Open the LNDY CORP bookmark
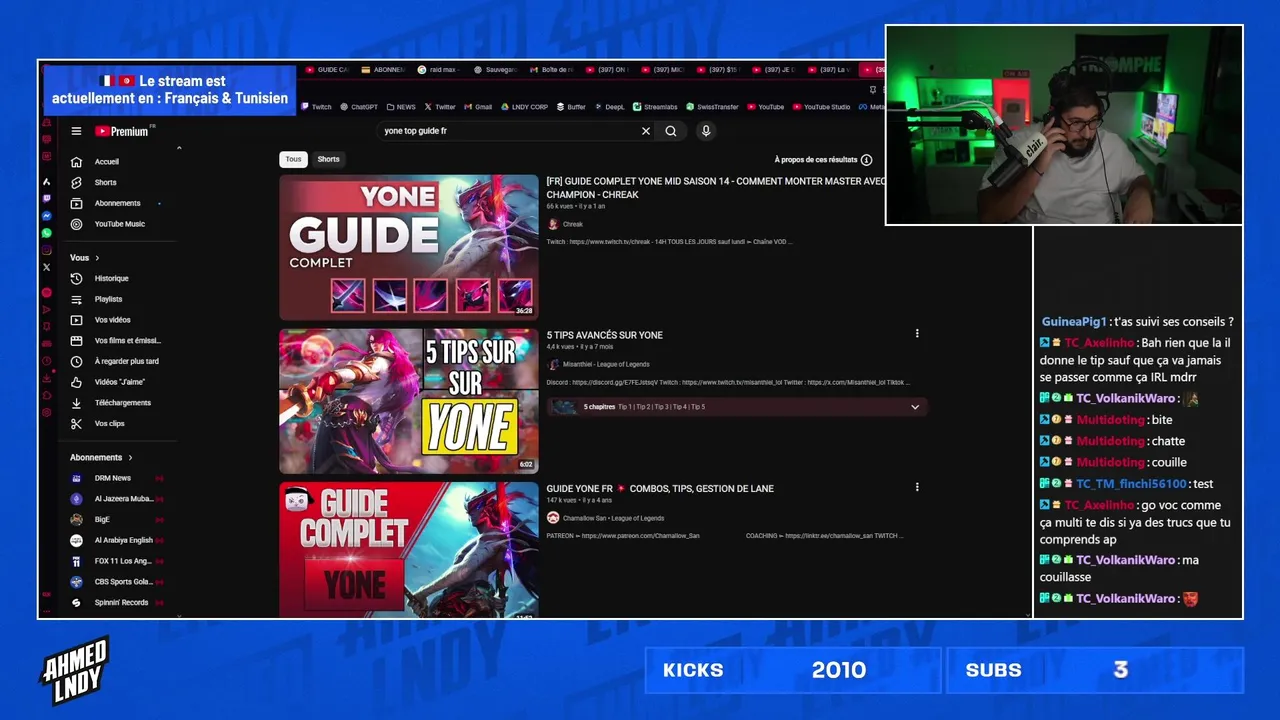Image resolution: width=1280 pixels, height=720 pixels. pos(525,107)
